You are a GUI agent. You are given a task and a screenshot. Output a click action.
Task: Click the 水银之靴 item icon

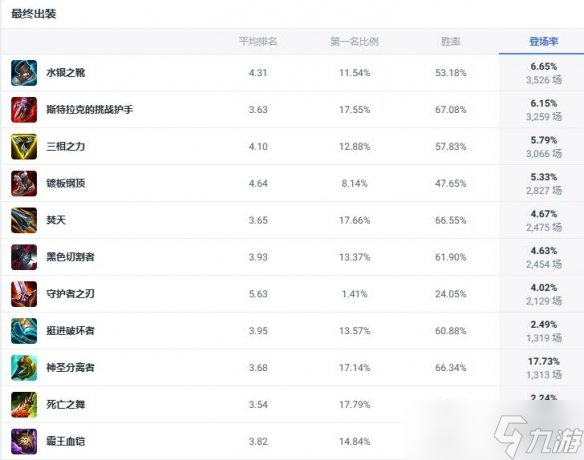[x=24, y=73]
